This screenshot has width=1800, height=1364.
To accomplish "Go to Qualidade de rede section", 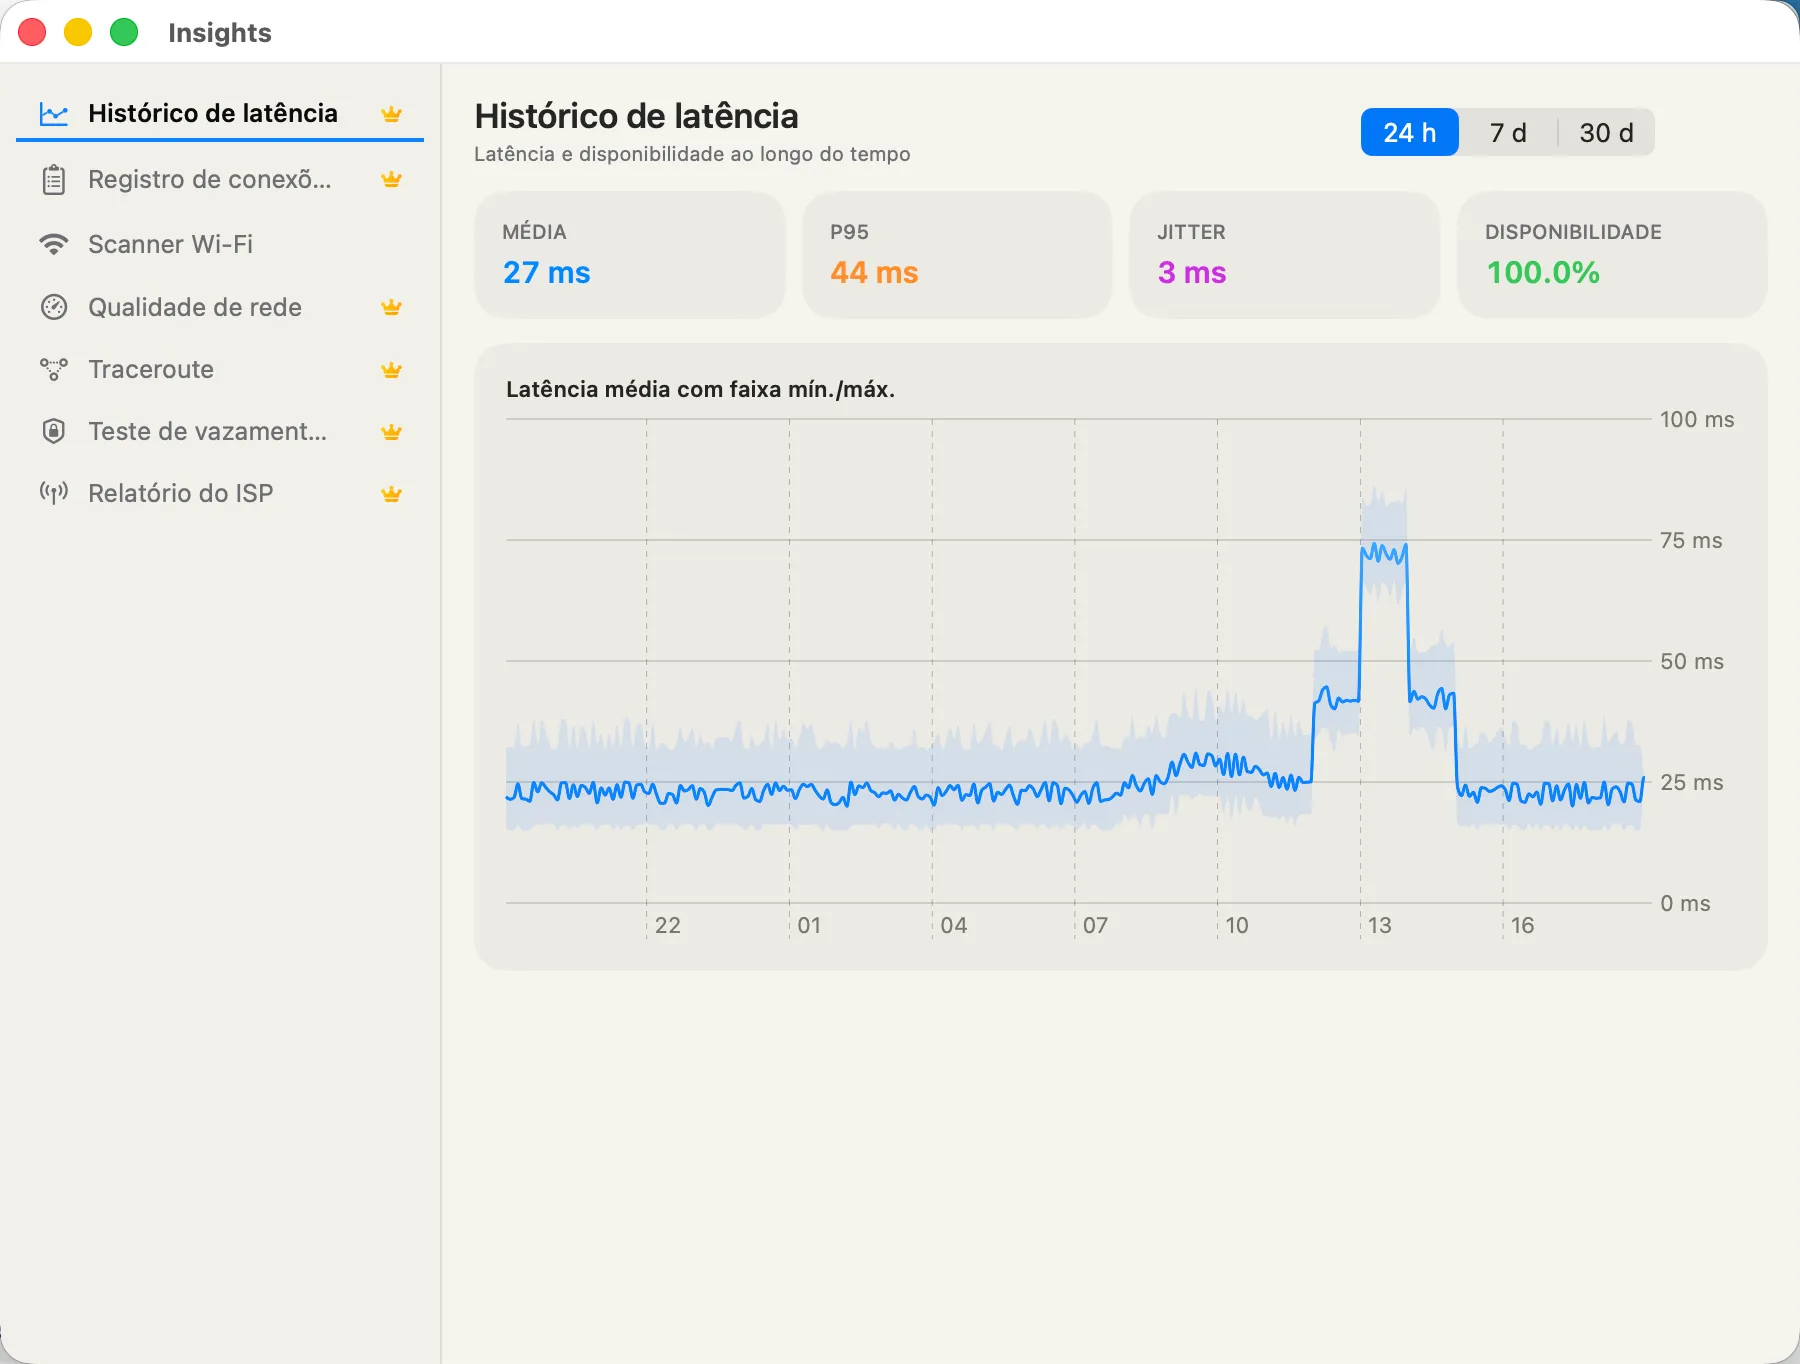I will click(220, 307).
